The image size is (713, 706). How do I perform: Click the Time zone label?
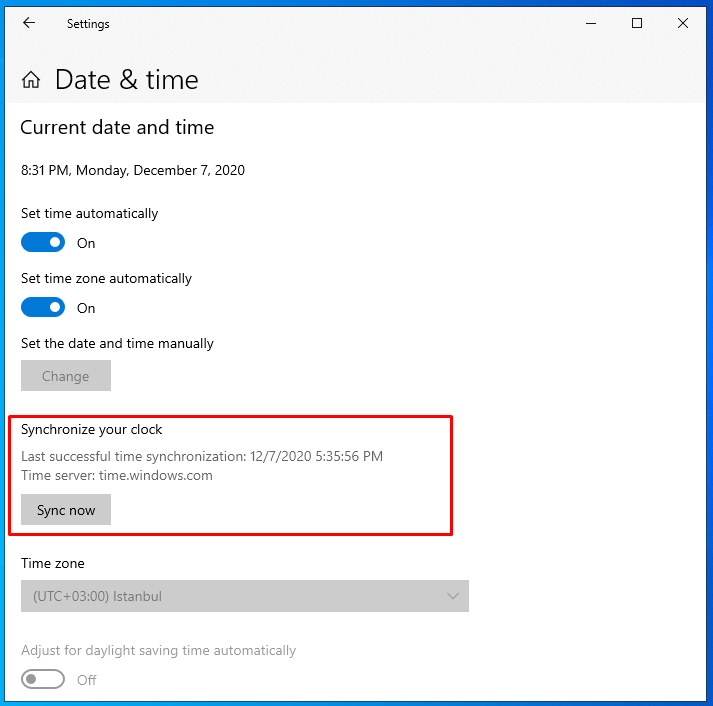click(x=53, y=563)
